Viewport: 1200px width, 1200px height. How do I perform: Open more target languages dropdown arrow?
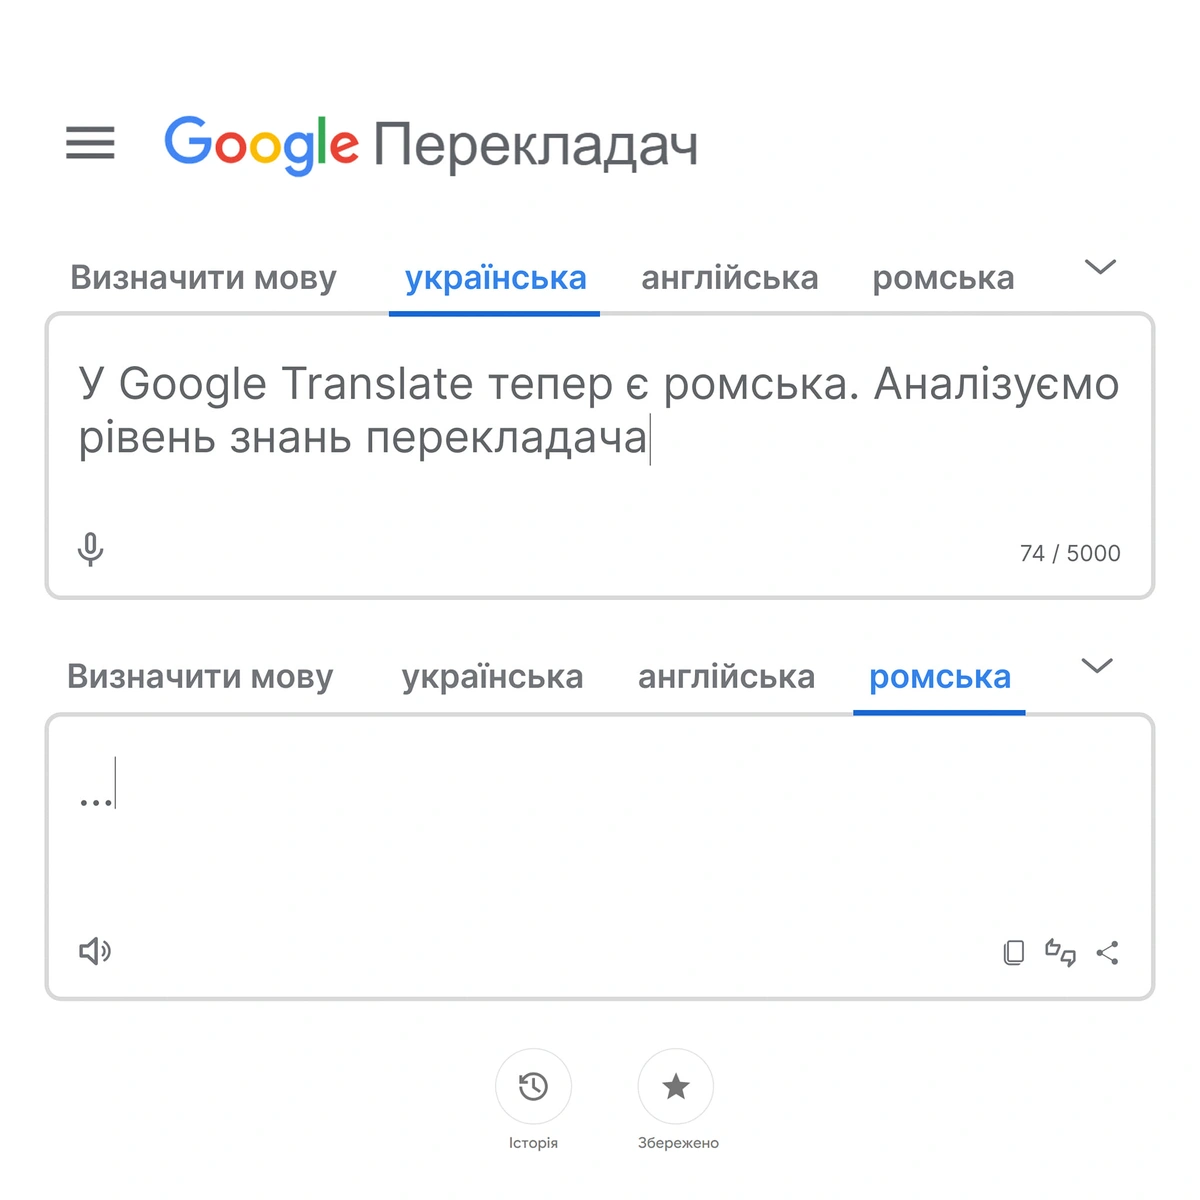tap(1098, 666)
